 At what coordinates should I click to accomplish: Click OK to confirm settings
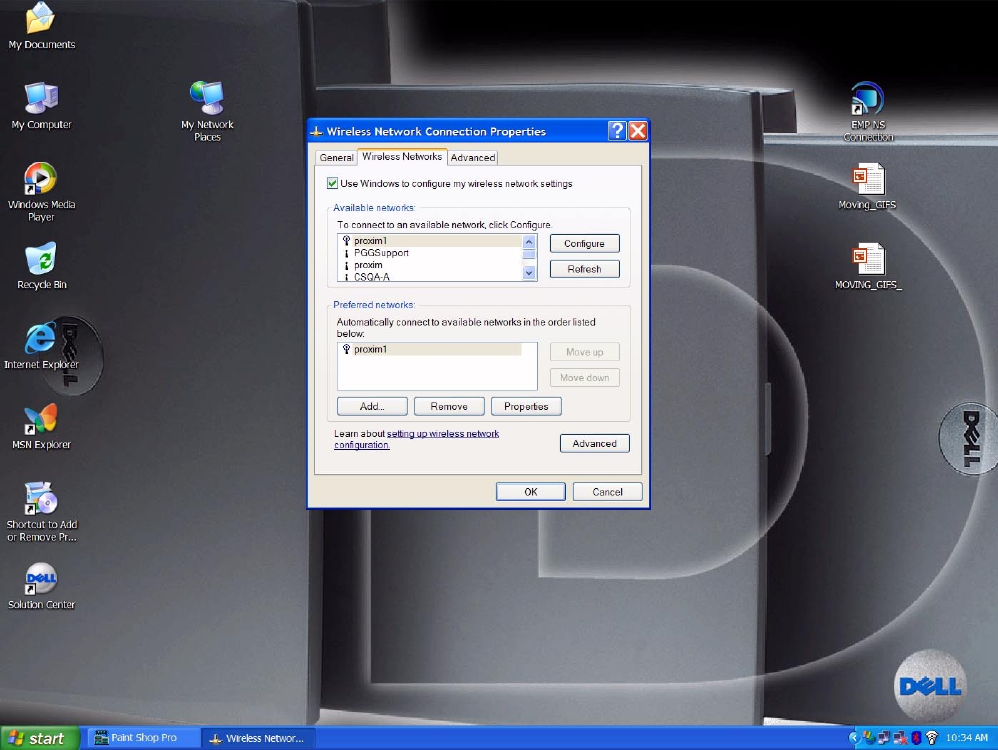(531, 492)
